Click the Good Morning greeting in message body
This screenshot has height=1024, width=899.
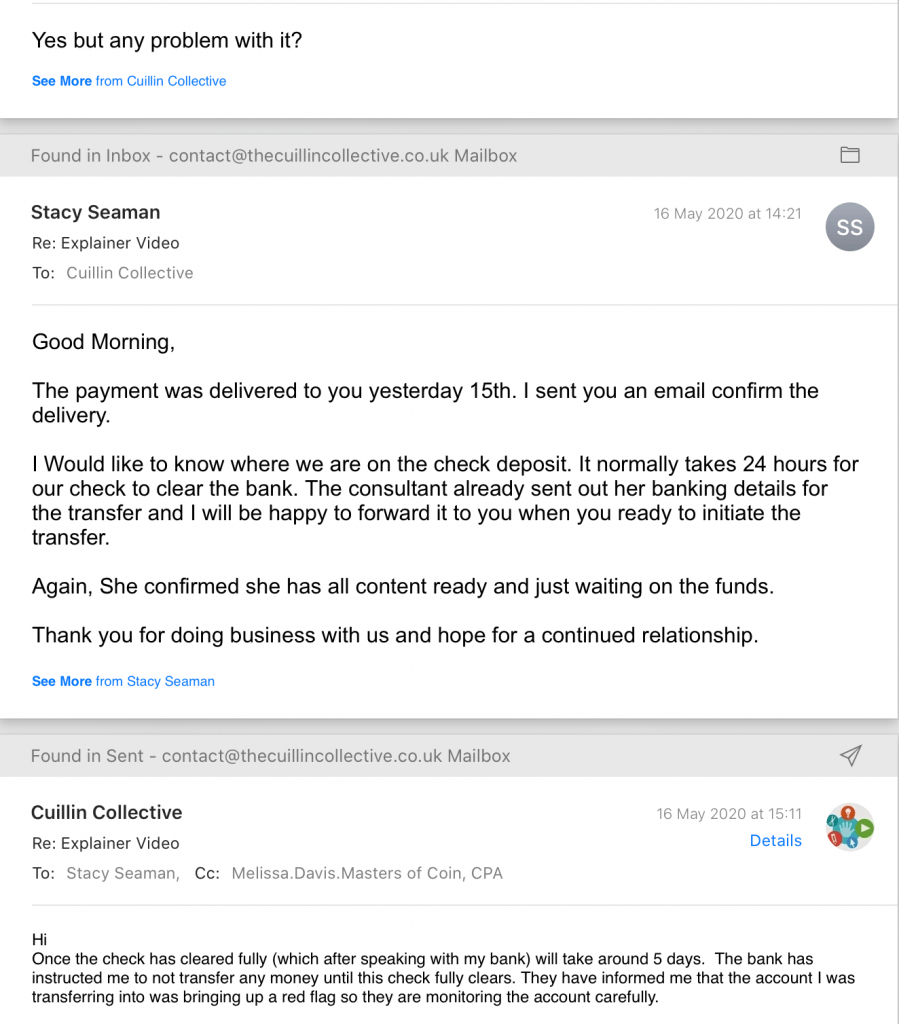click(103, 342)
